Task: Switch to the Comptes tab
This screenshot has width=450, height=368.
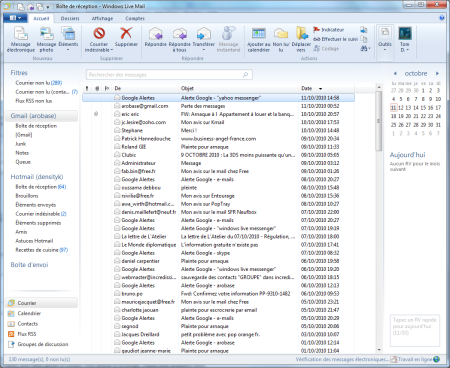Action: pos(135,18)
